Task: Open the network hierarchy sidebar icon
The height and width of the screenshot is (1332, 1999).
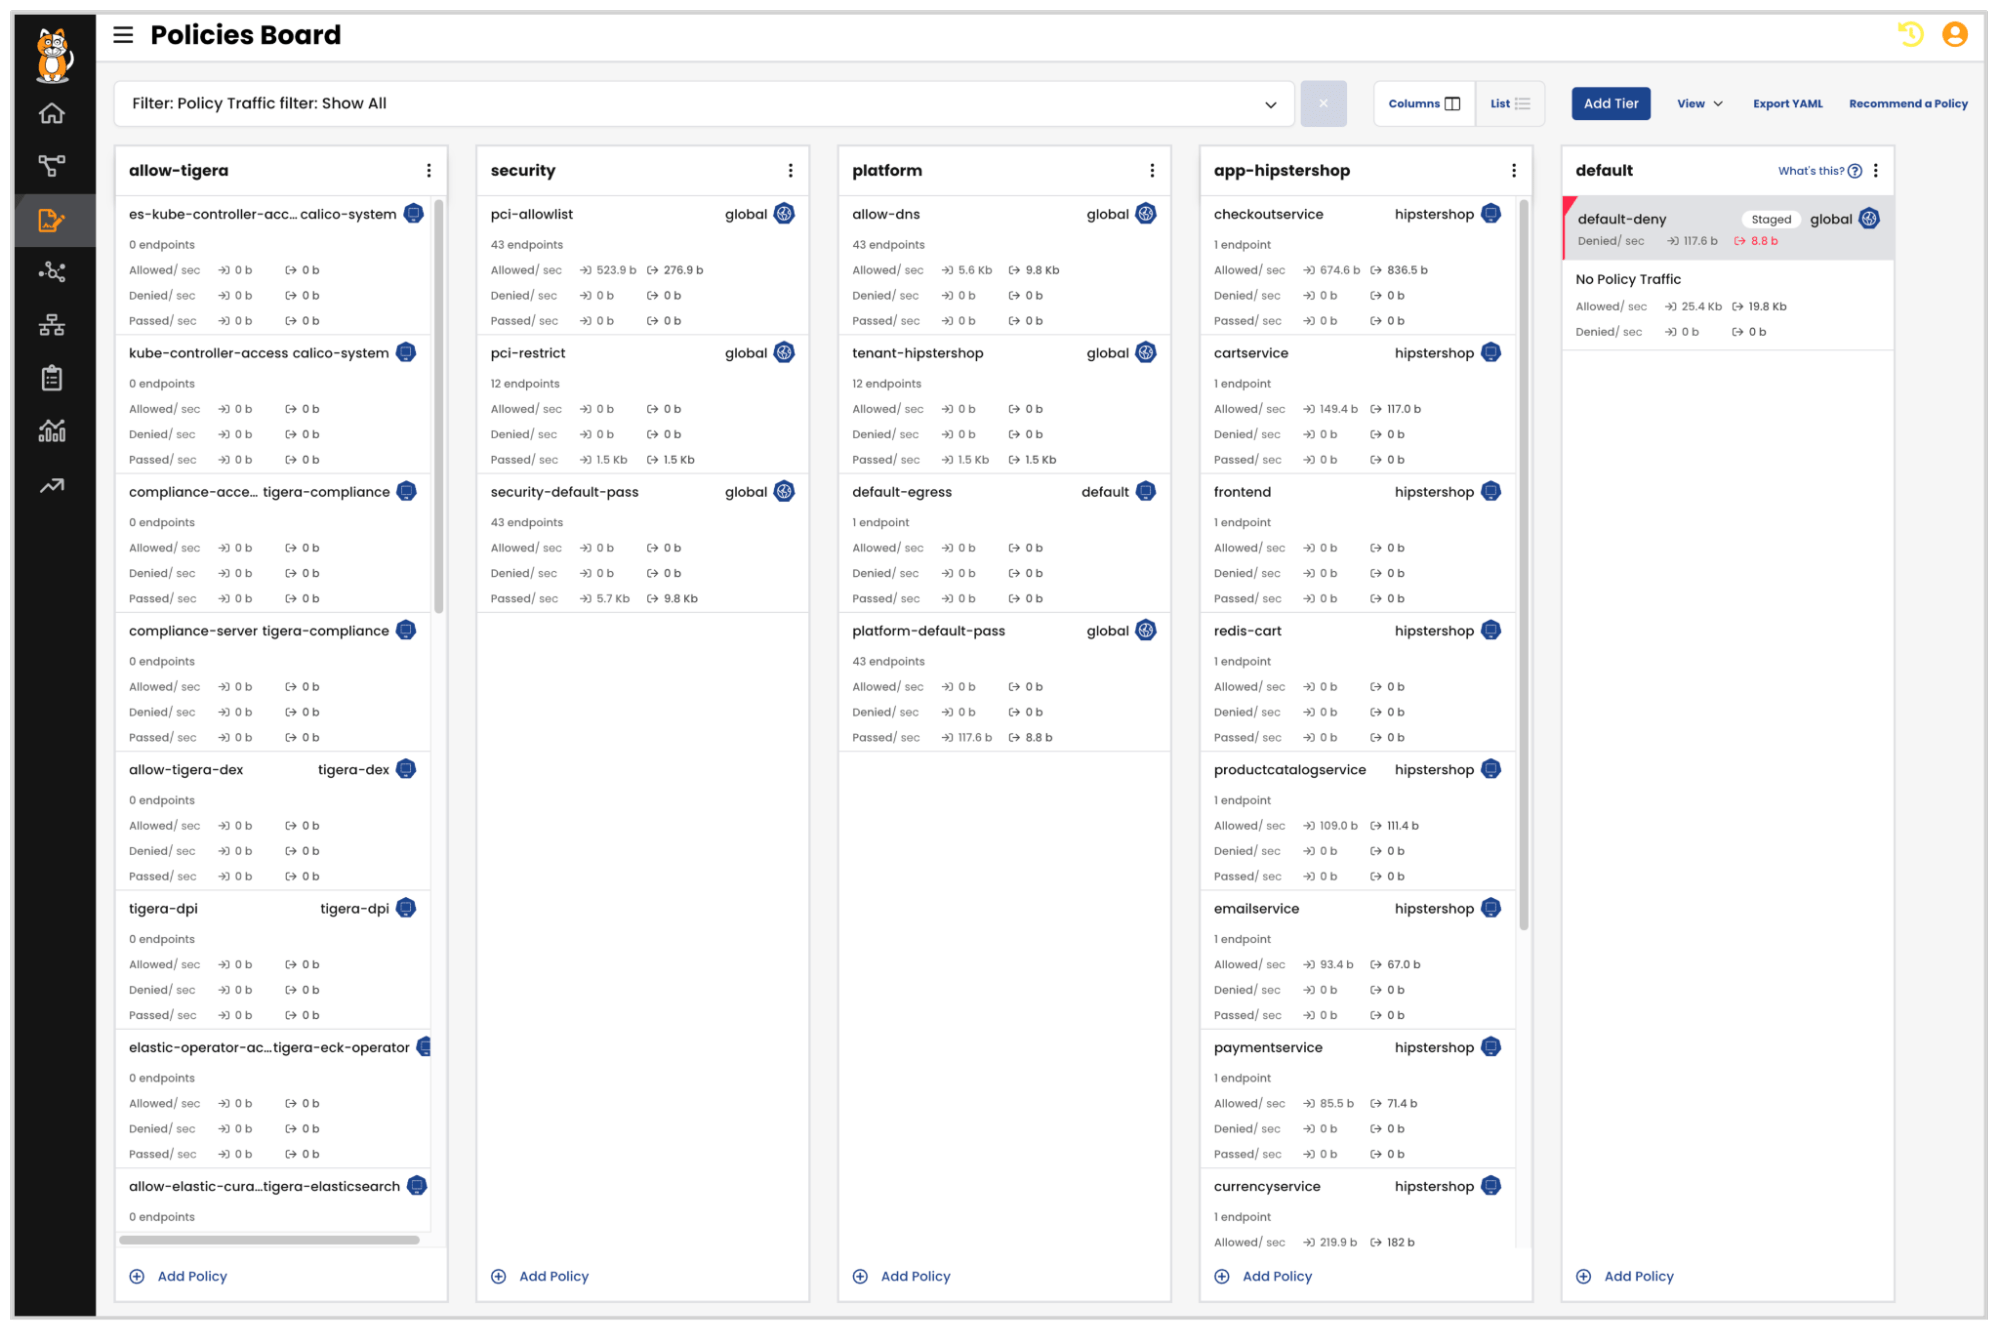Action: (52, 325)
